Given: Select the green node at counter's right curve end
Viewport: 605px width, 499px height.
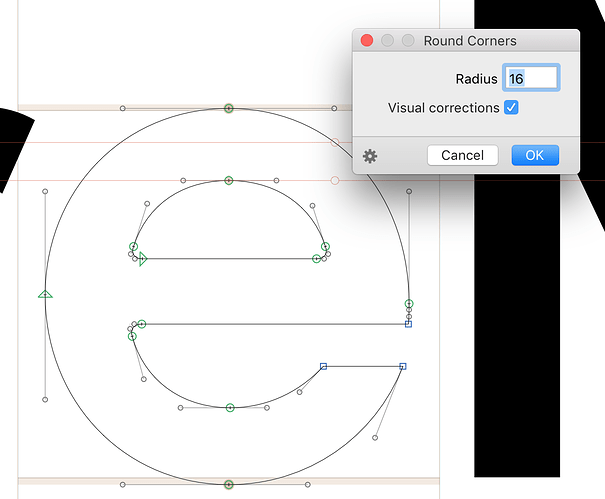Looking at the screenshot, I should point(326,246).
